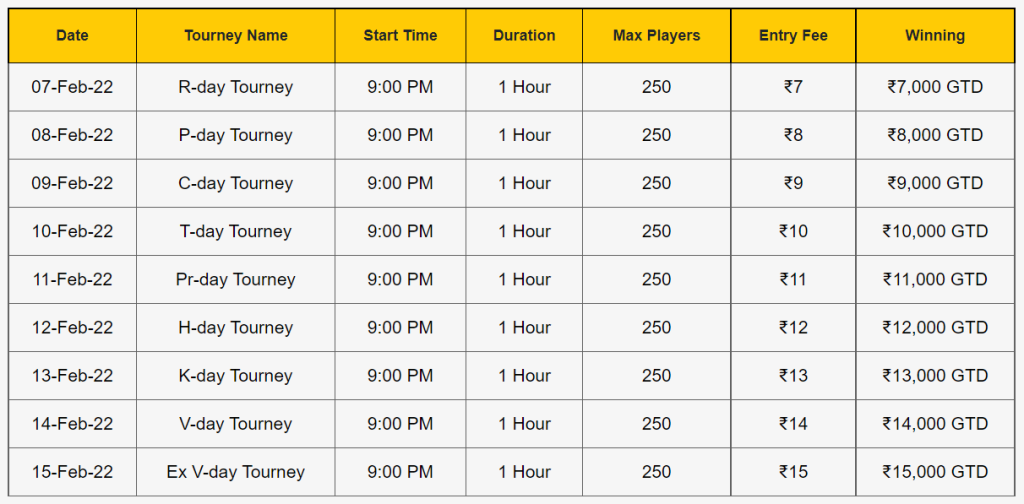This screenshot has width=1024, height=504.
Task: Select the Pr-day Tourney cell
Action: point(236,279)
